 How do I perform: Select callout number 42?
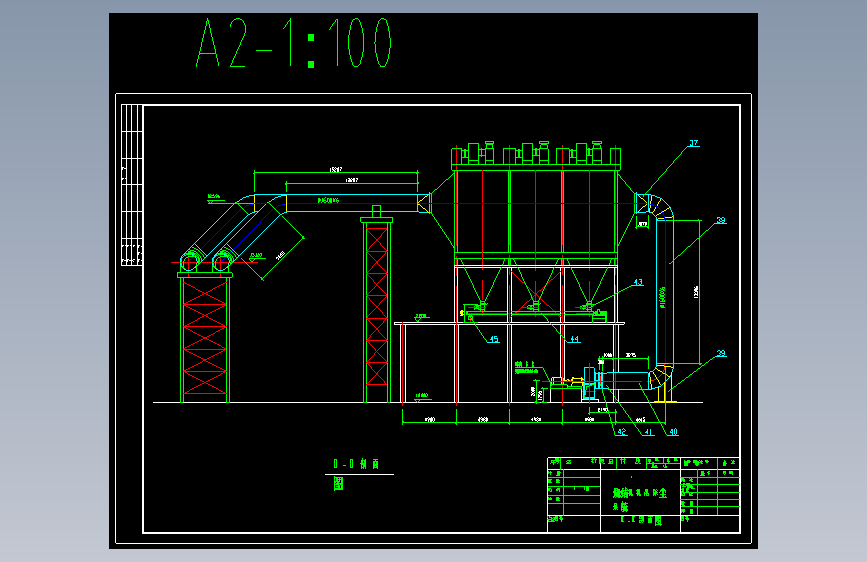621,432
